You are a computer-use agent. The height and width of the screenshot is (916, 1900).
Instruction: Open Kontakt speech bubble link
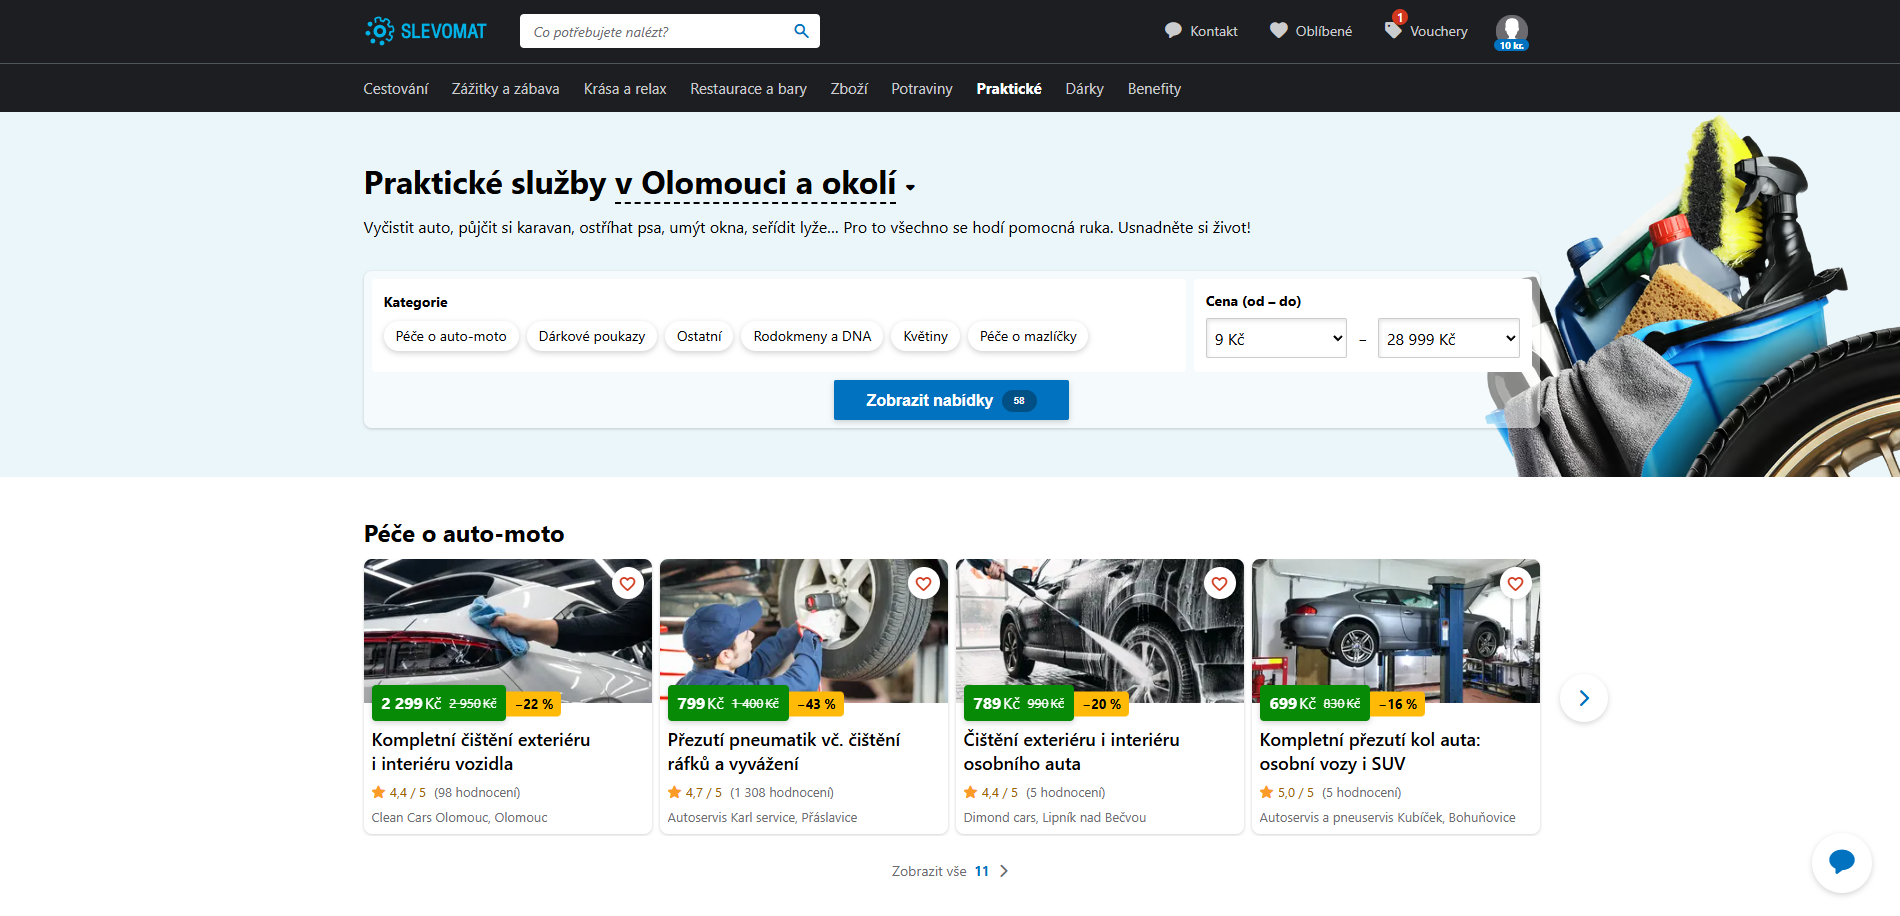click(1201, 31)
